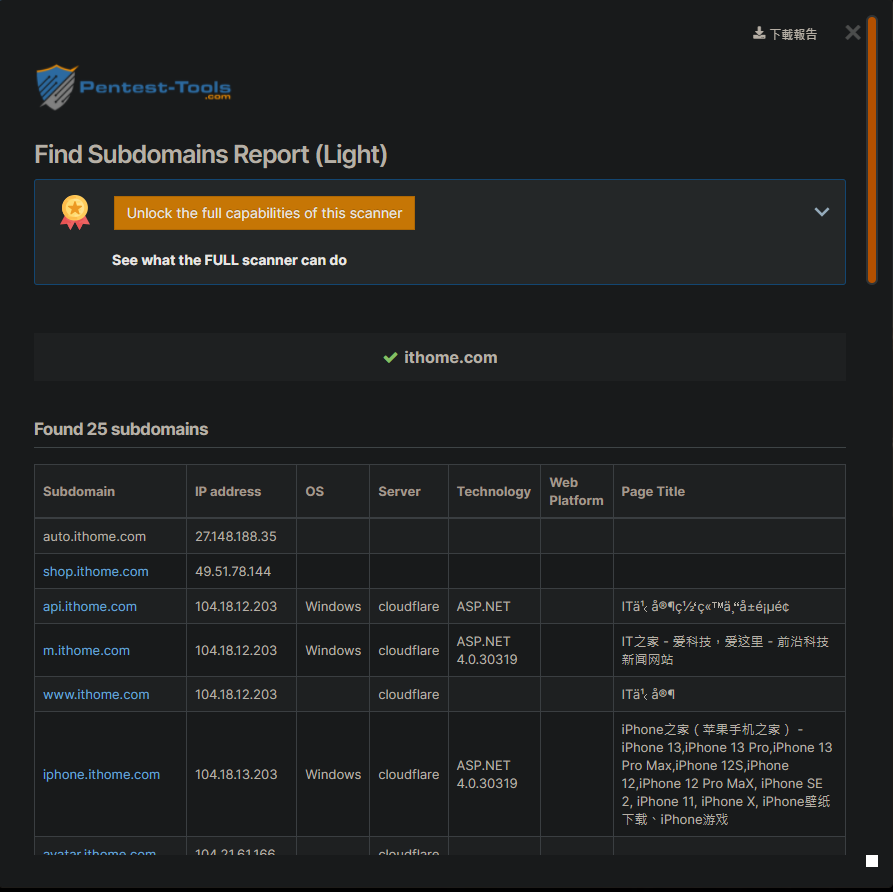Open iphone.ithome.com link
This screenshot has height=892, width=893.
[101, 775]
